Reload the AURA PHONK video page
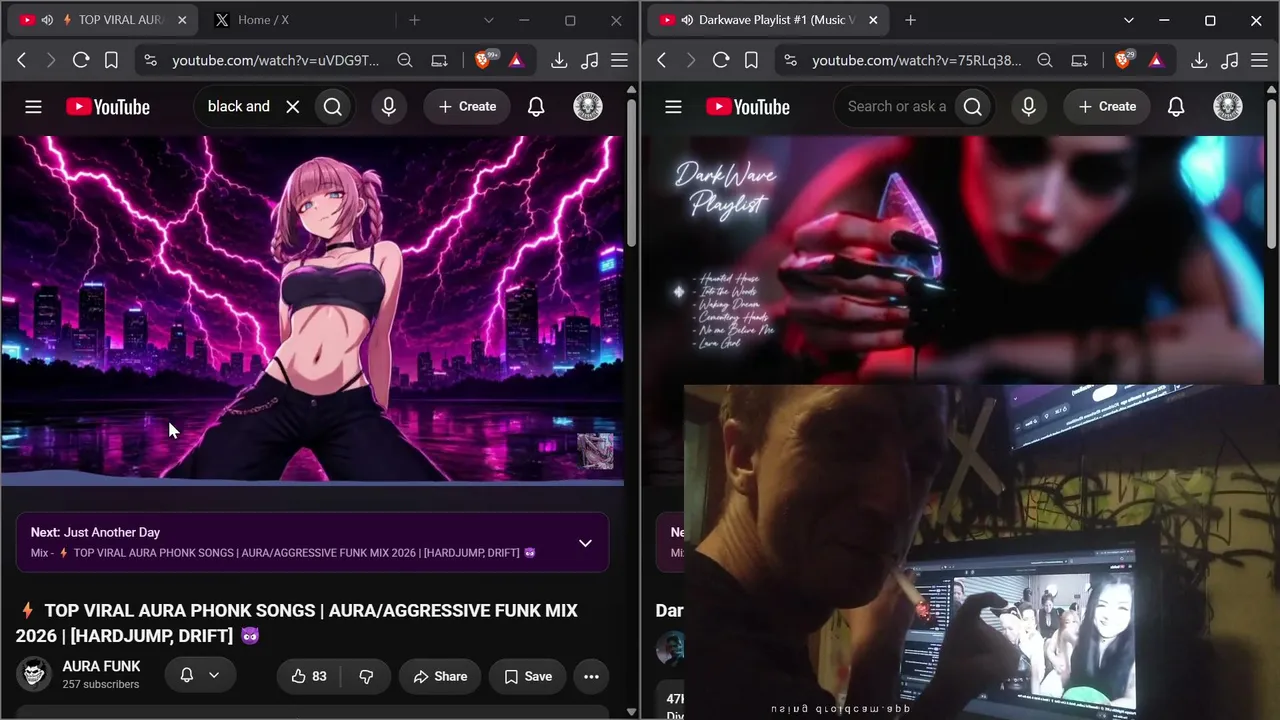This screenshot has height=720, width=1280. tap(81, 60)
